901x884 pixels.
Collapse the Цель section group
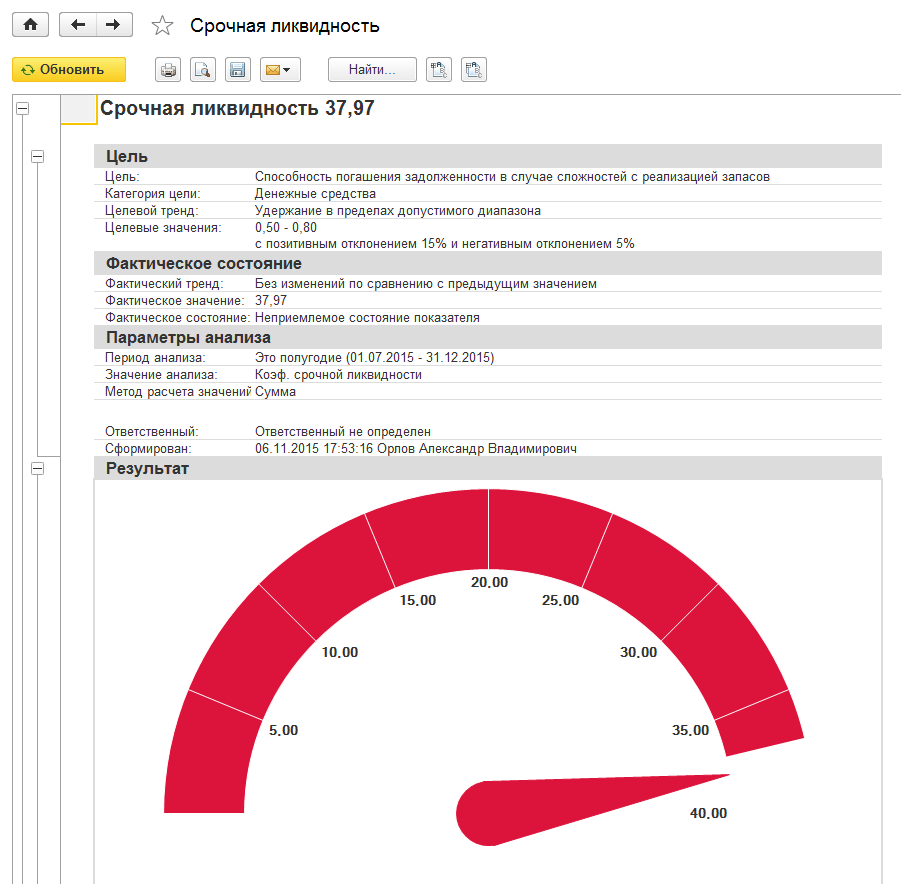(38, 156)
